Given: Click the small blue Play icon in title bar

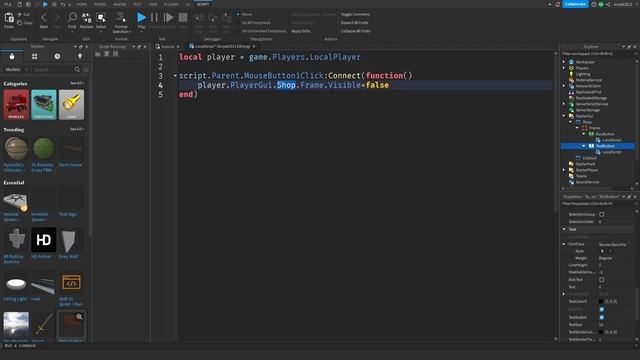Looking at the screenshot, I should [x=45, y=4].
